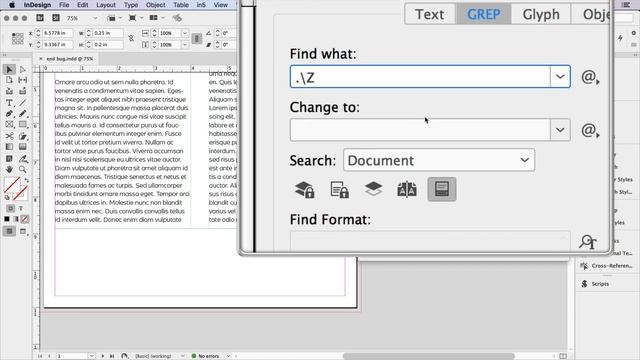Expand the Change to history dropdown
640x360 pixels.
(560, 130)
